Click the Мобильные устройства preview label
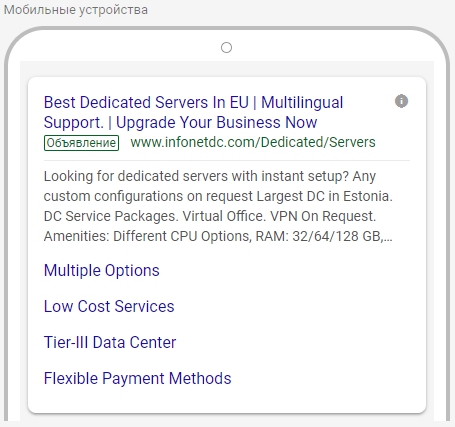The height and width of the screenshot is (427, 455). coord(76,10)
